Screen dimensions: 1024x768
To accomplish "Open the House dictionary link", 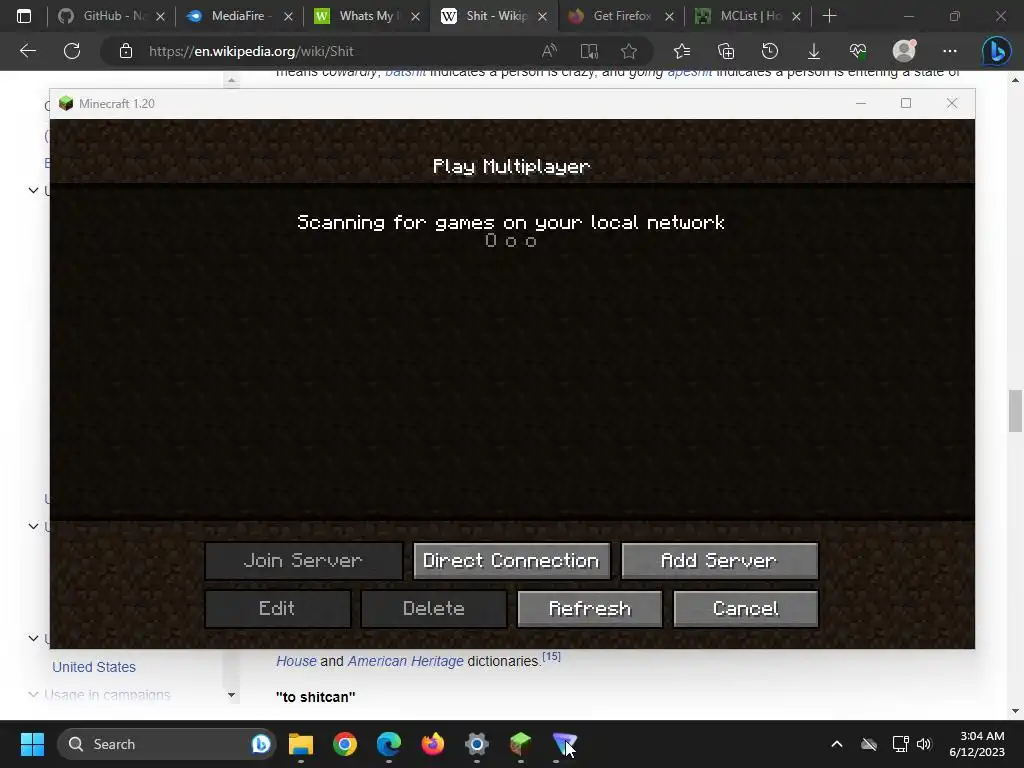I will [x=296, y=661].
